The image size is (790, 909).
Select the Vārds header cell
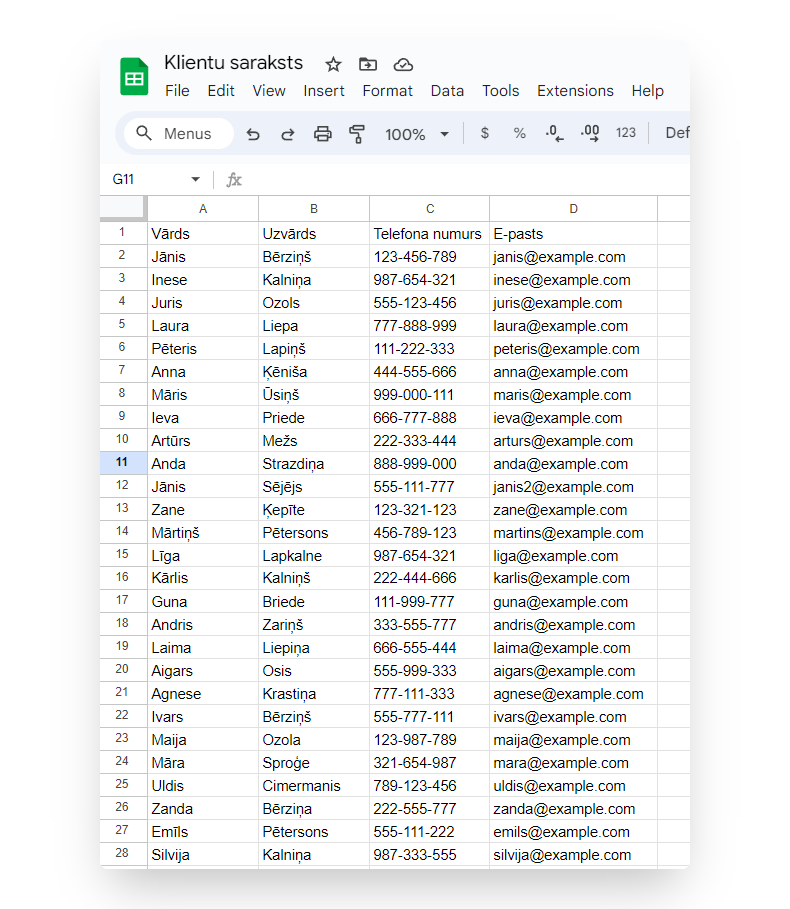coord(203,234)
